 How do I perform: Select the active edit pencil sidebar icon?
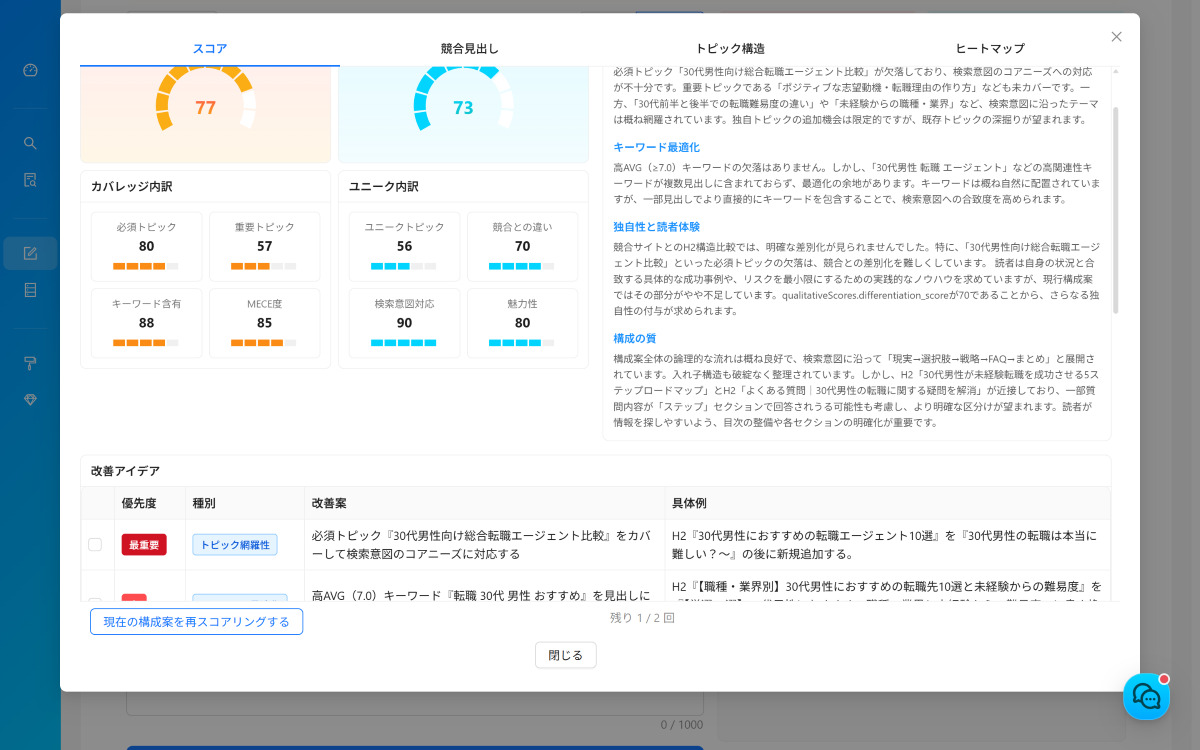(x=30, y=253)
